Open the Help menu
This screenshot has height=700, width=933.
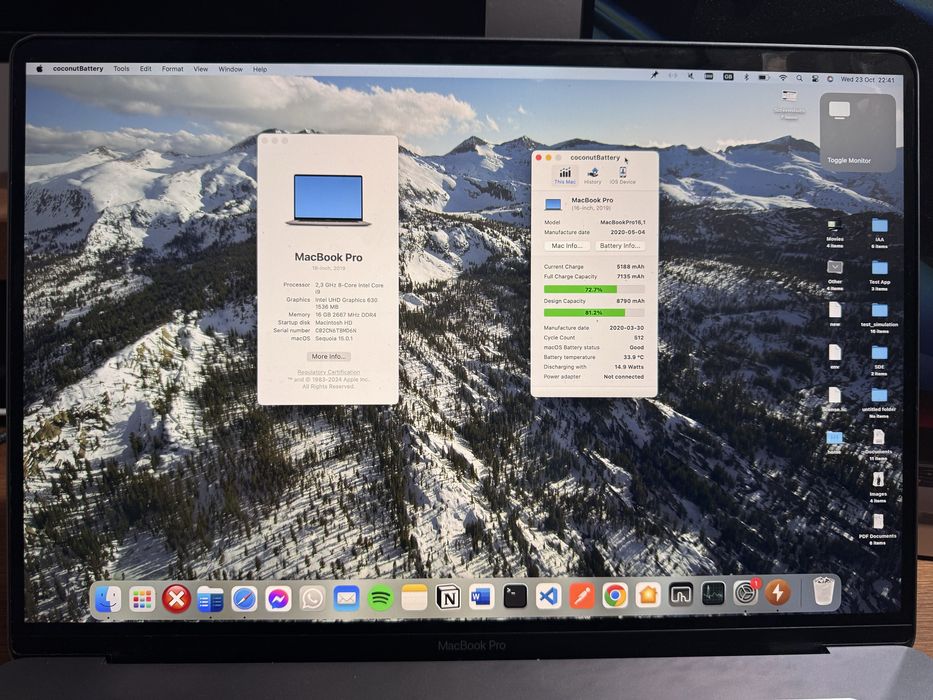(260, 69)
